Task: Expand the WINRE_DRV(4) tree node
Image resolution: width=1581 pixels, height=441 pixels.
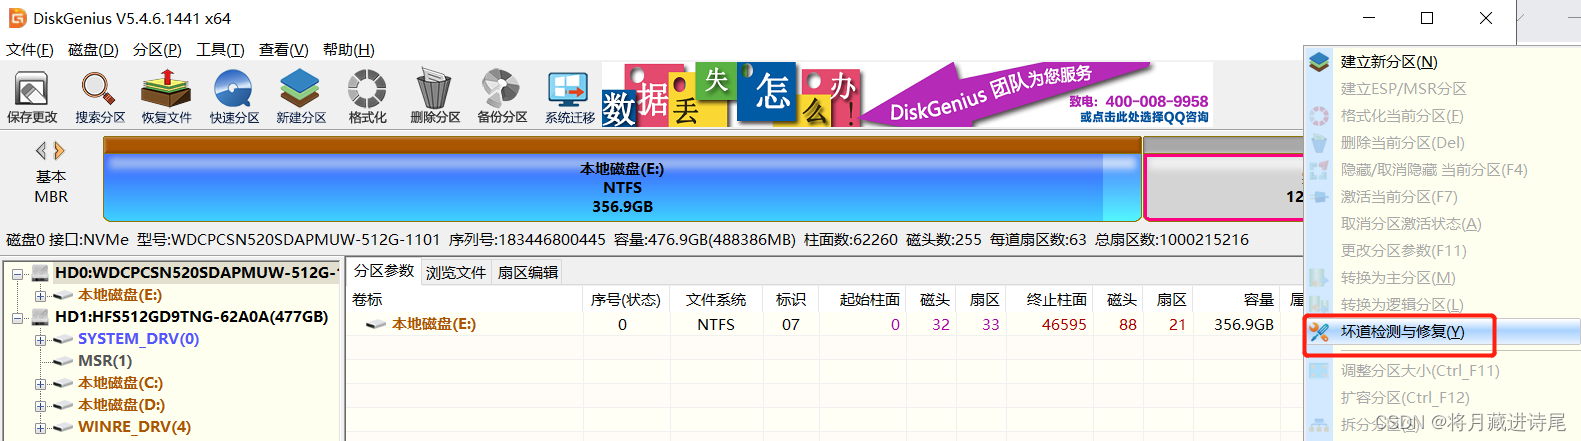Action: coord(40,428)
